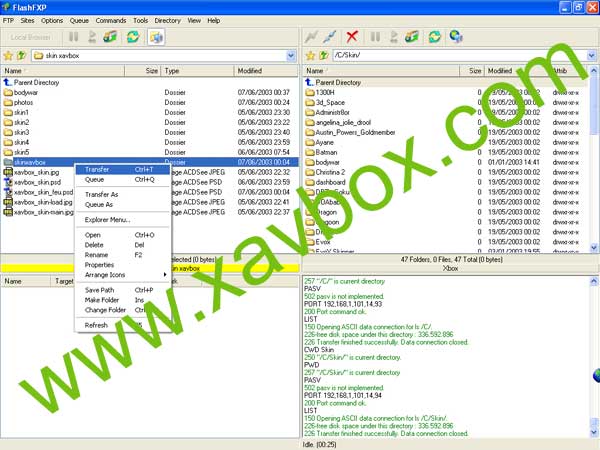This screenshot has height=450, width=600.
Task: Choose Delete in the context menu
Action: tap(122, 245)
